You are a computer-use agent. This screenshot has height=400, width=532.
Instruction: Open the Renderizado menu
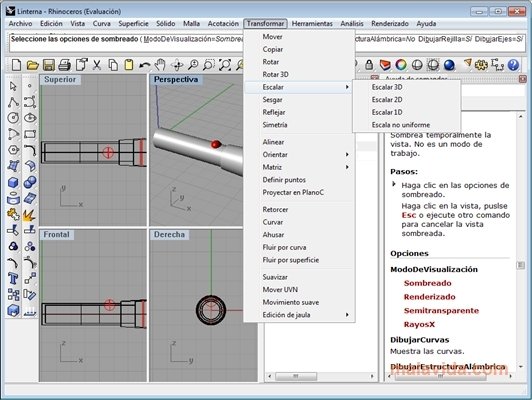coord(390,24)
